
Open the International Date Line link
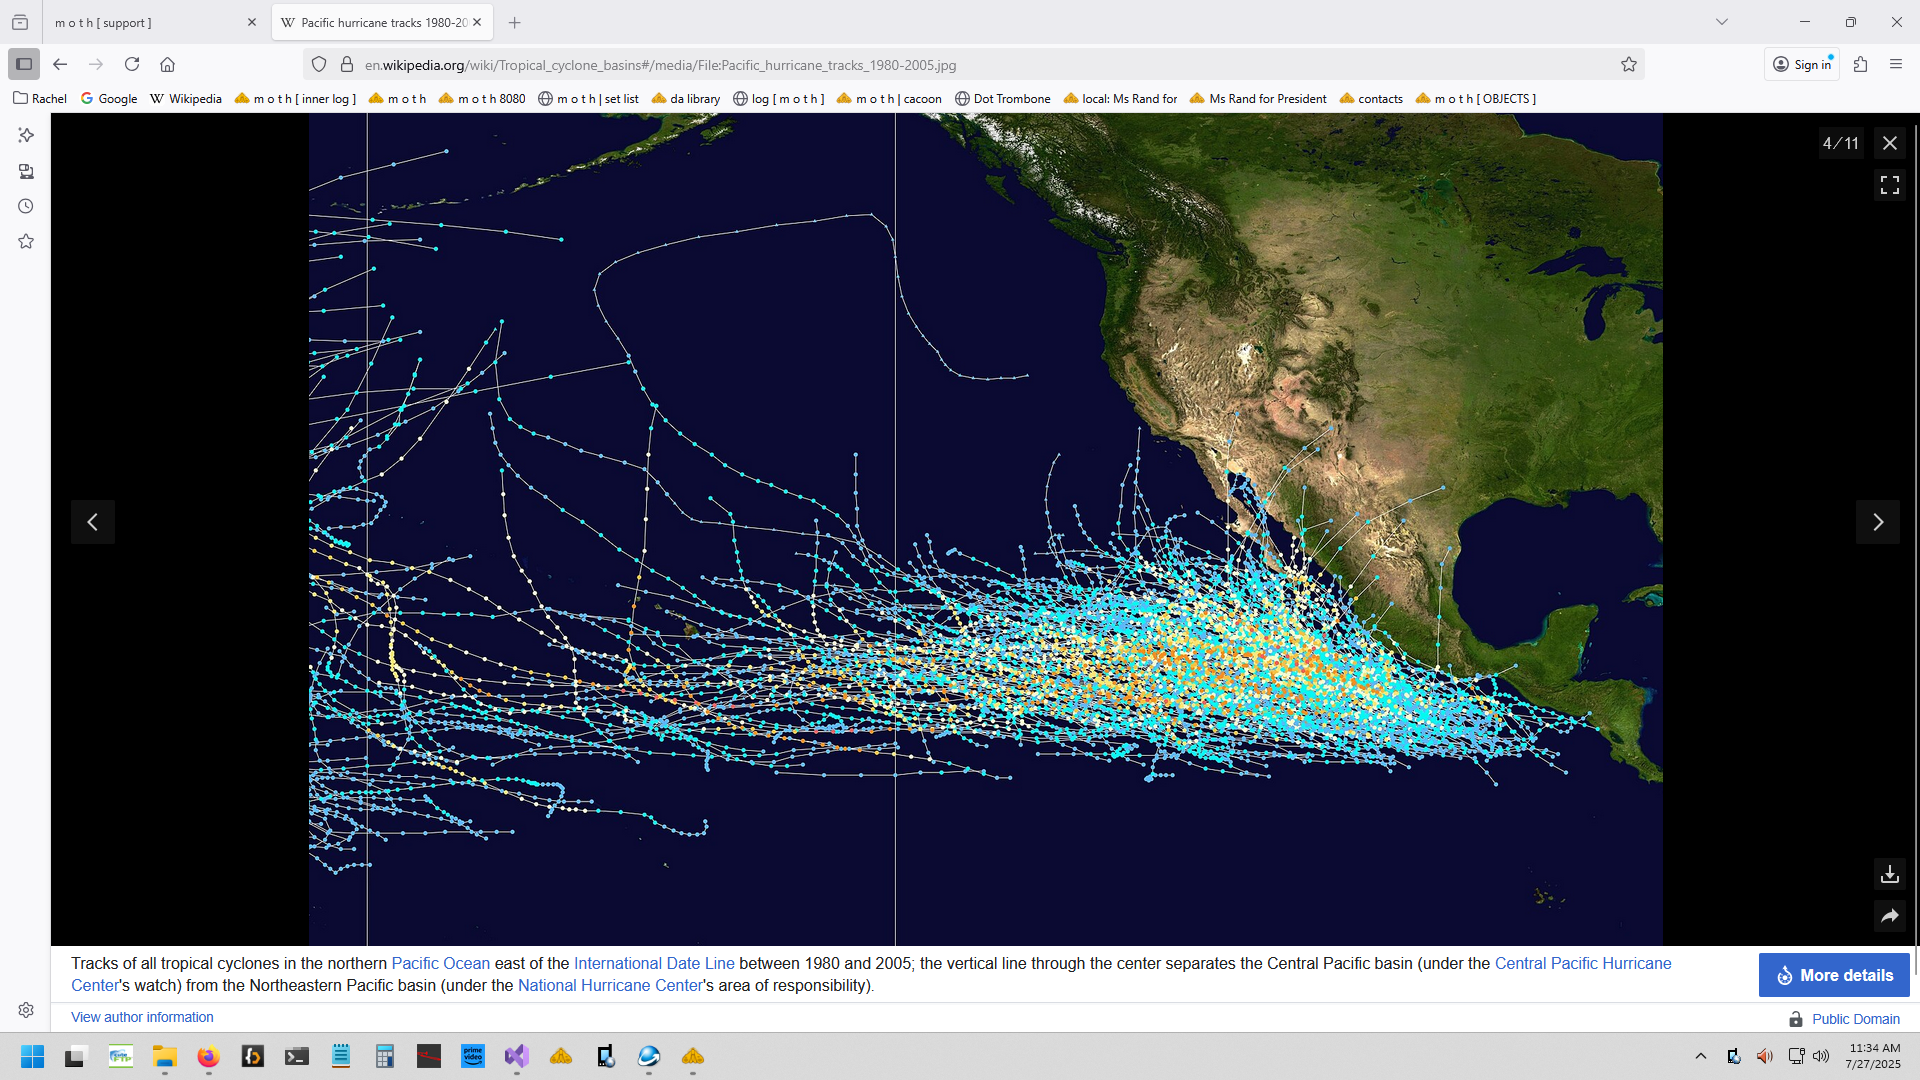pyautogui.click(x=653, y=963)
